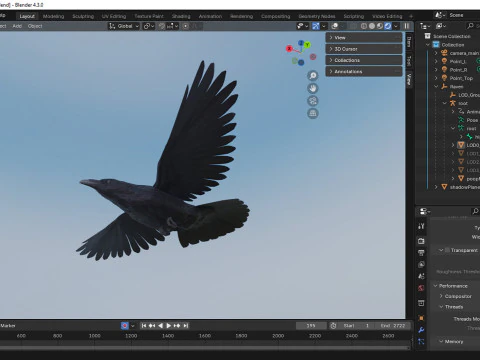Jump to timeline start frame button

point(144,326)
